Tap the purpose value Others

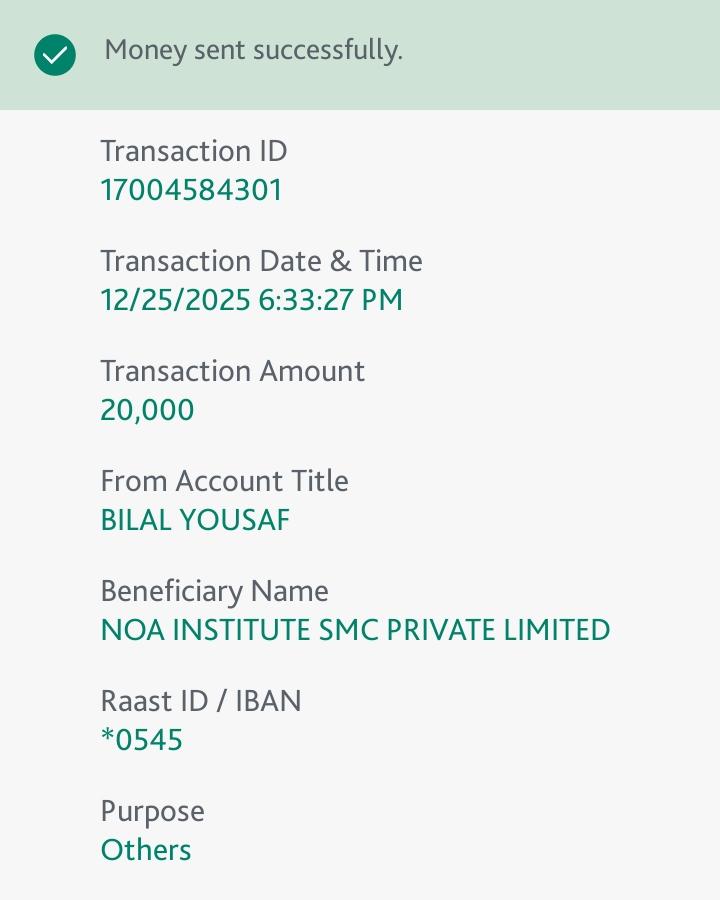coord(146,850)
